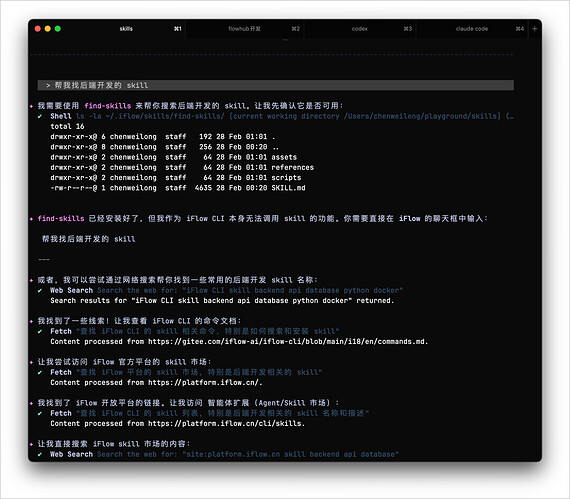This screenshot has width=570, height=499.
Task: Click the truncated ellipsis at Shell command end
Action: coord(510,116)
